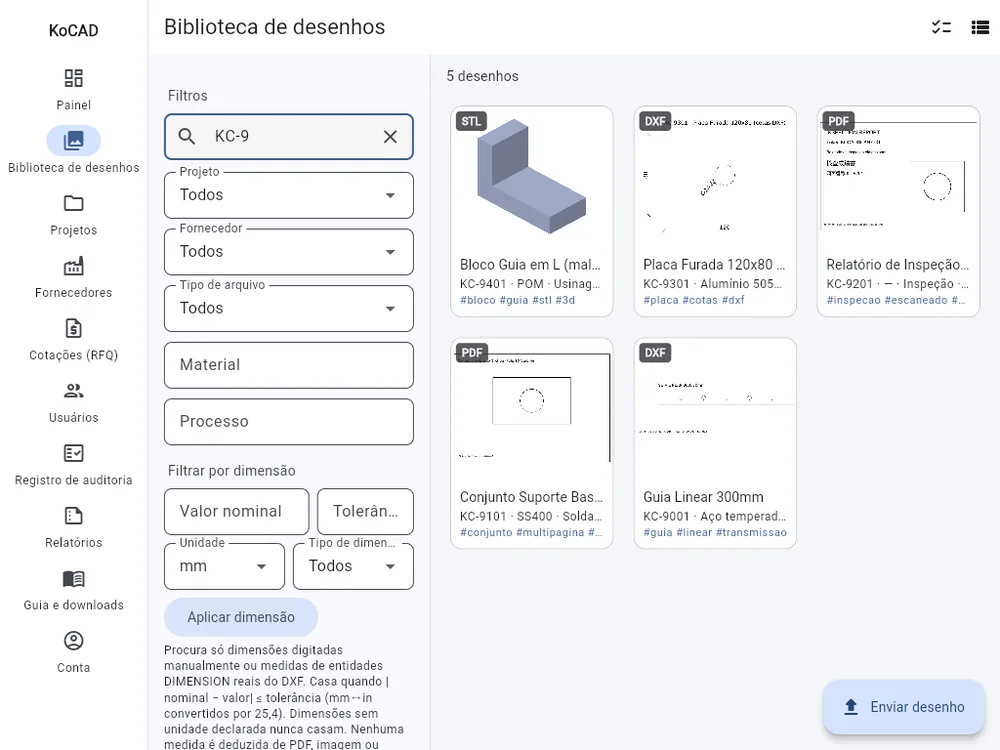The height and width of the screenshot is (750, 1000).
Task: Switch to list view icon
Action: 980,27
